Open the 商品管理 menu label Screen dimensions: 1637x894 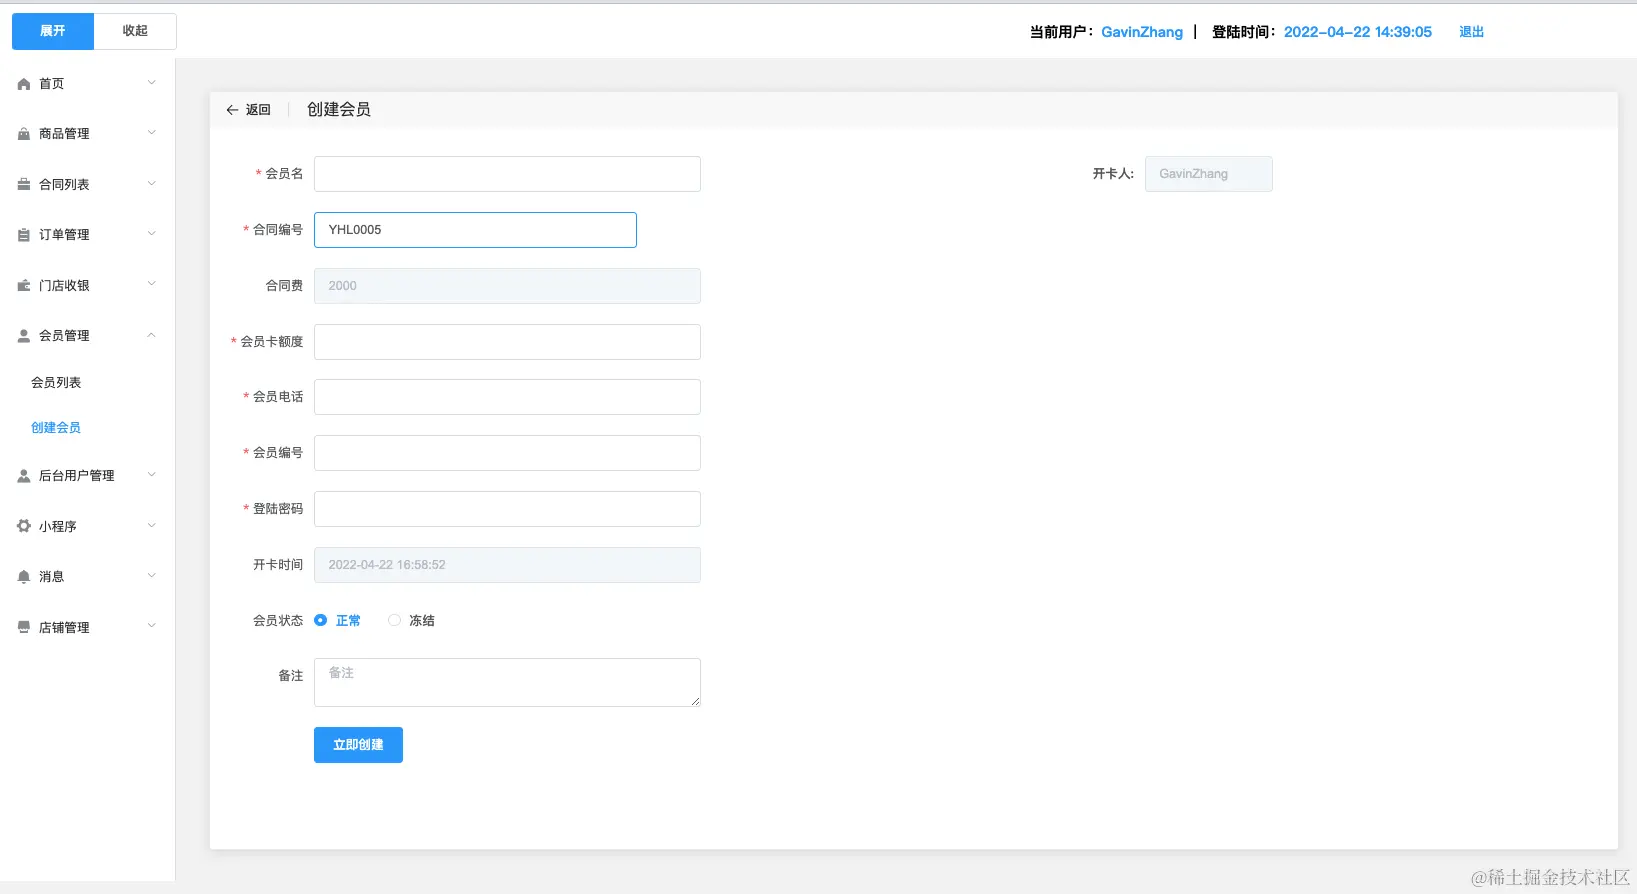(x=64, y=134)
